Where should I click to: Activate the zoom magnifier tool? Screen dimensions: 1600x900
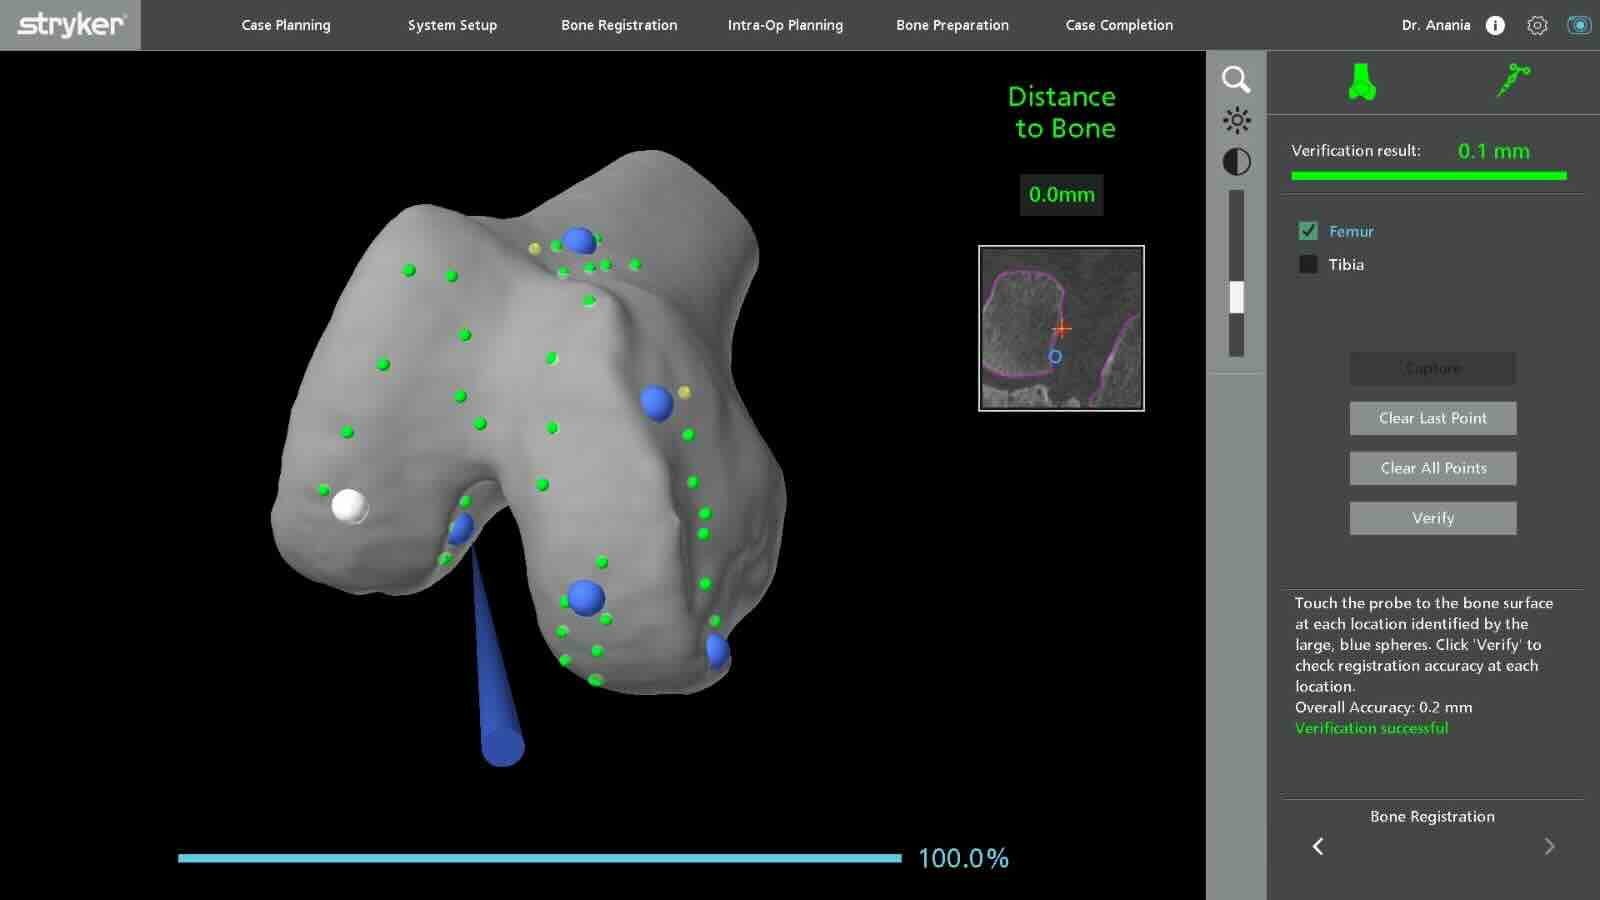pos(1237,79)
